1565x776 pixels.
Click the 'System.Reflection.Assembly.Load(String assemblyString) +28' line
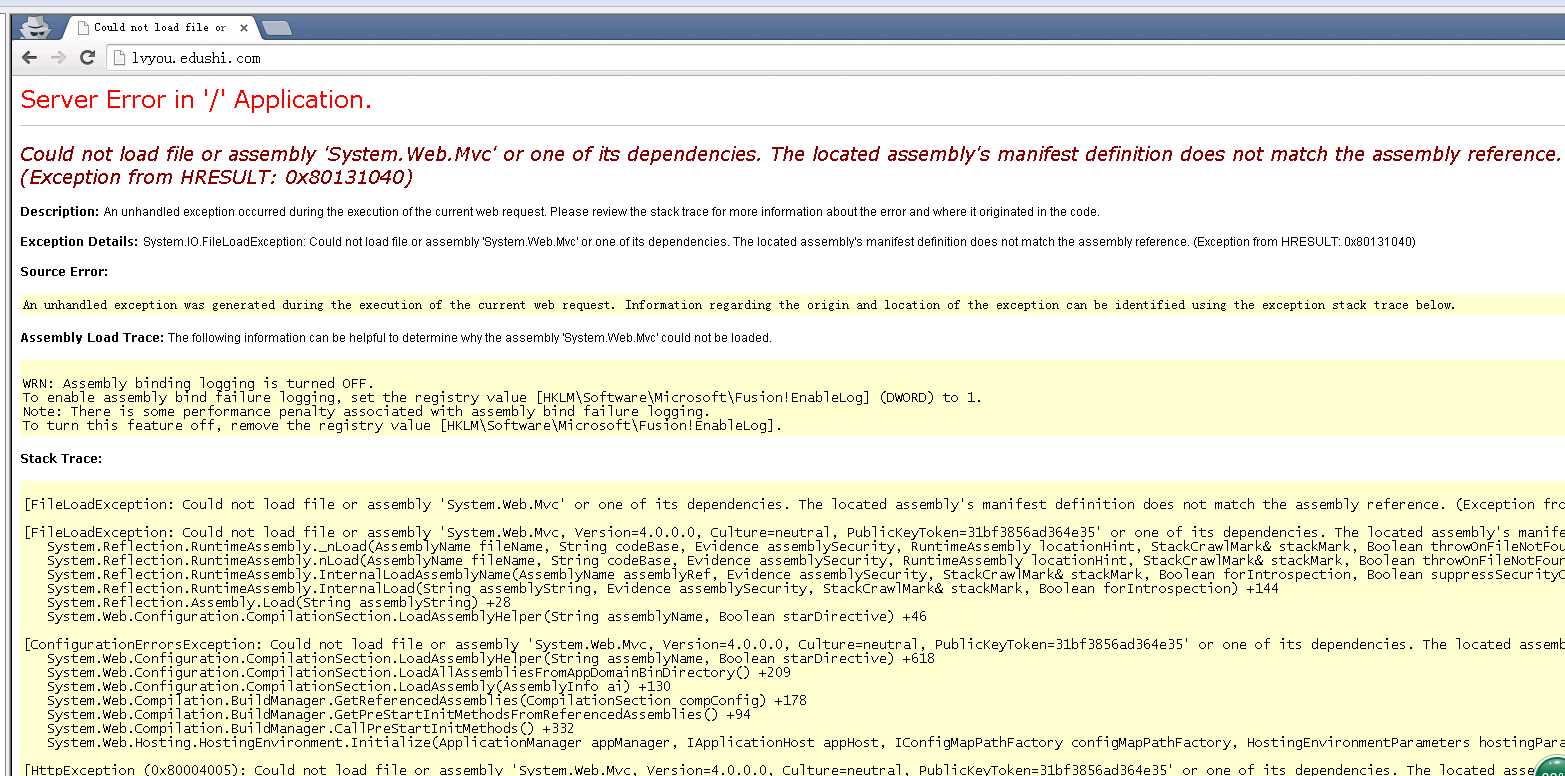tap(279, 603)
